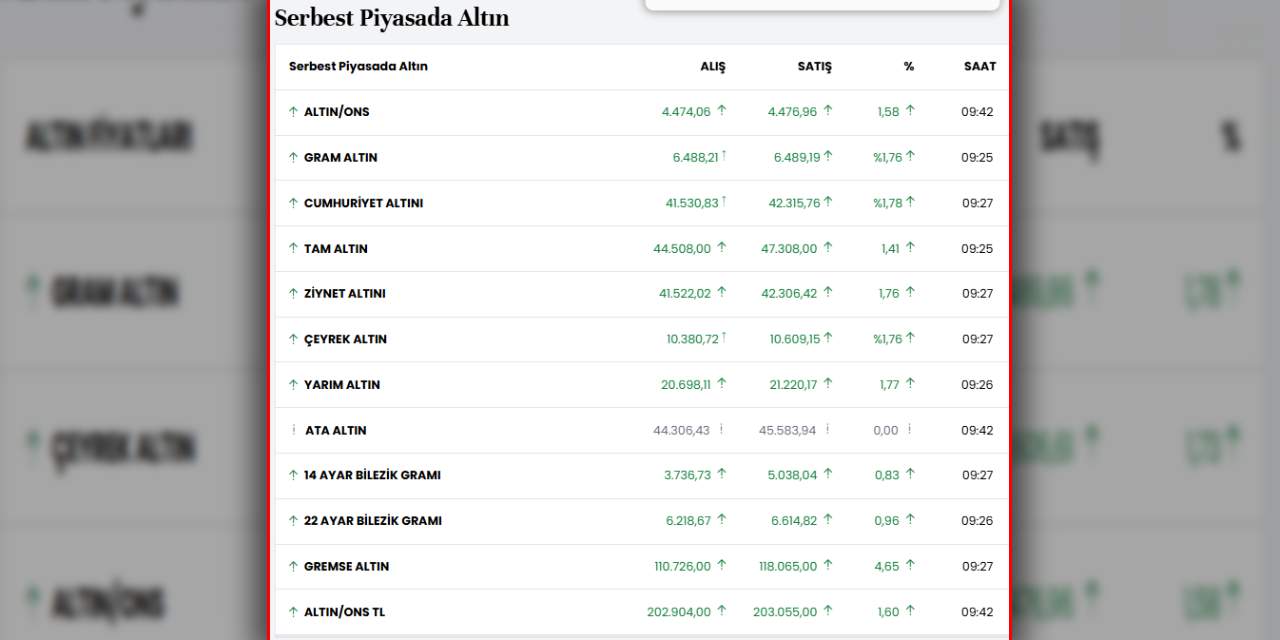Click the up arrow icon beside ALTIN/ONS

tap(293, 111)
